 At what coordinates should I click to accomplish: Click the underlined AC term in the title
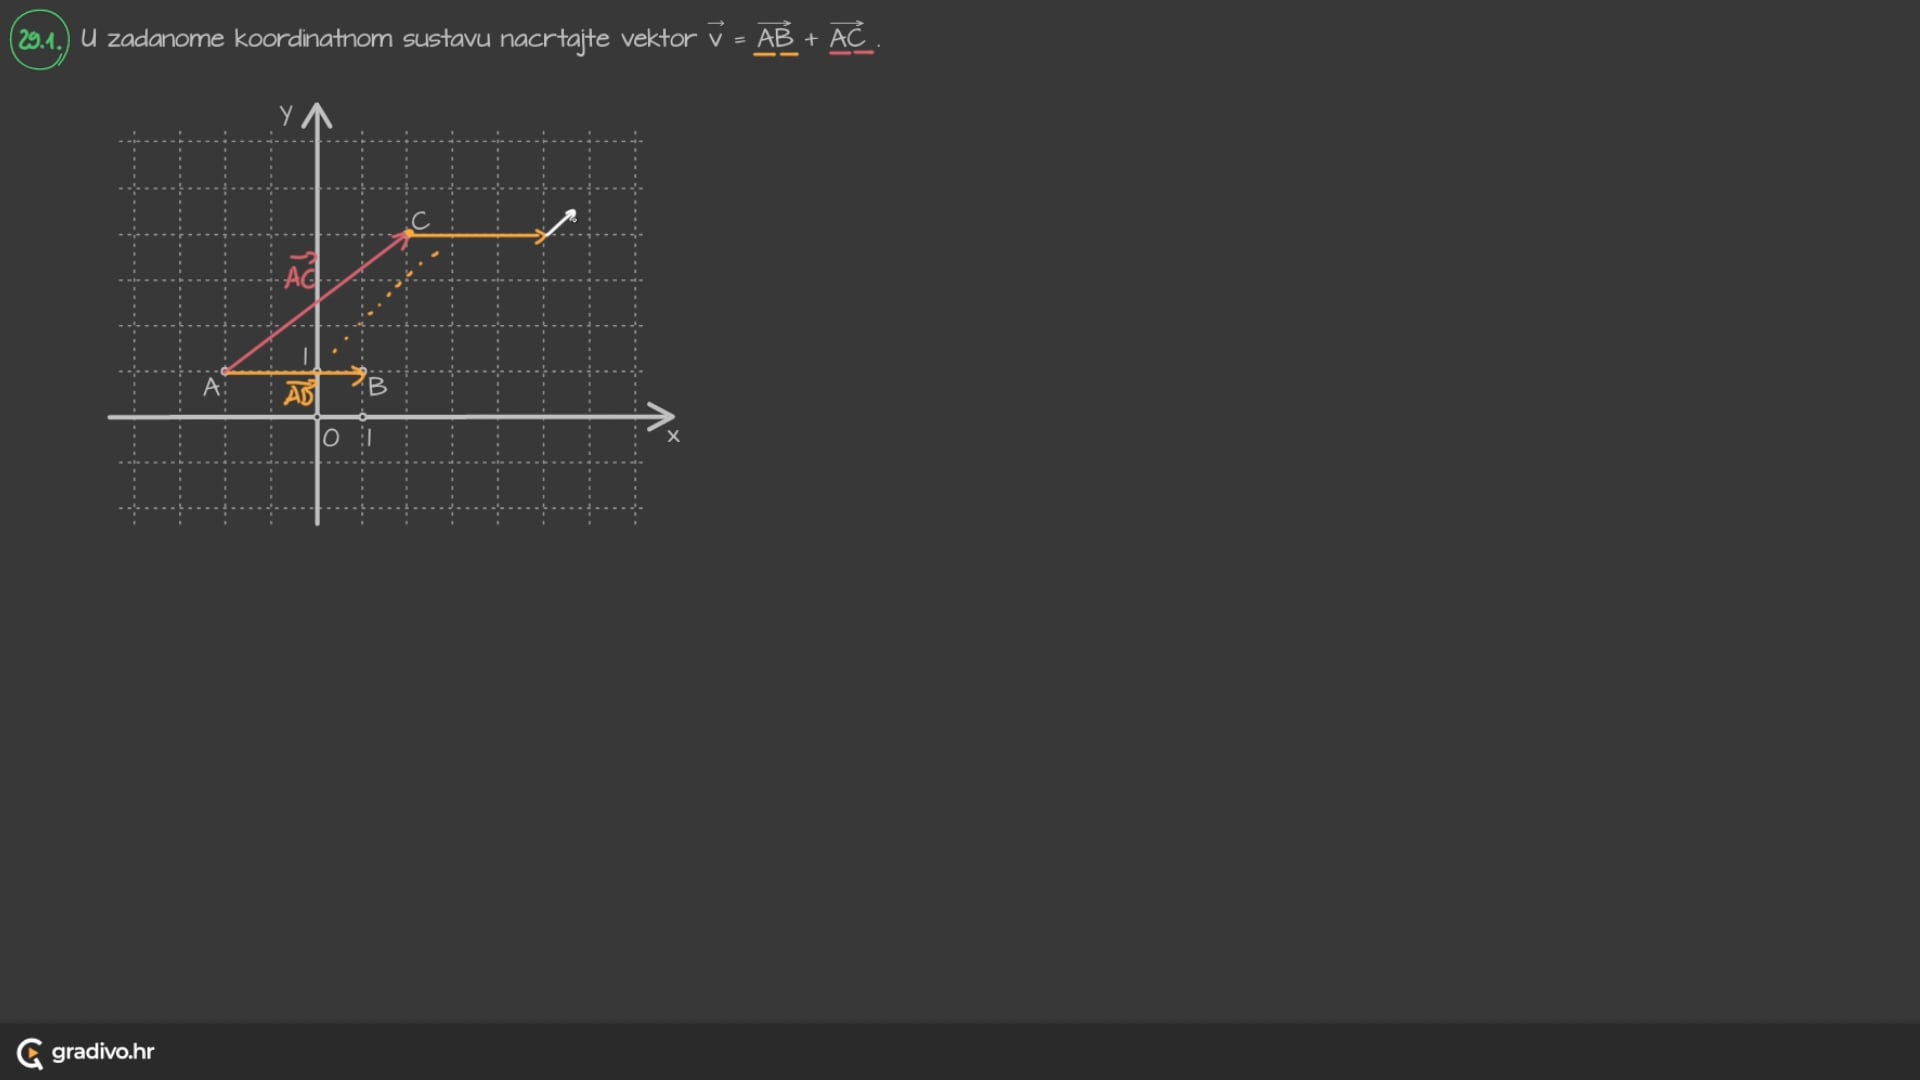tap(848, 39)
